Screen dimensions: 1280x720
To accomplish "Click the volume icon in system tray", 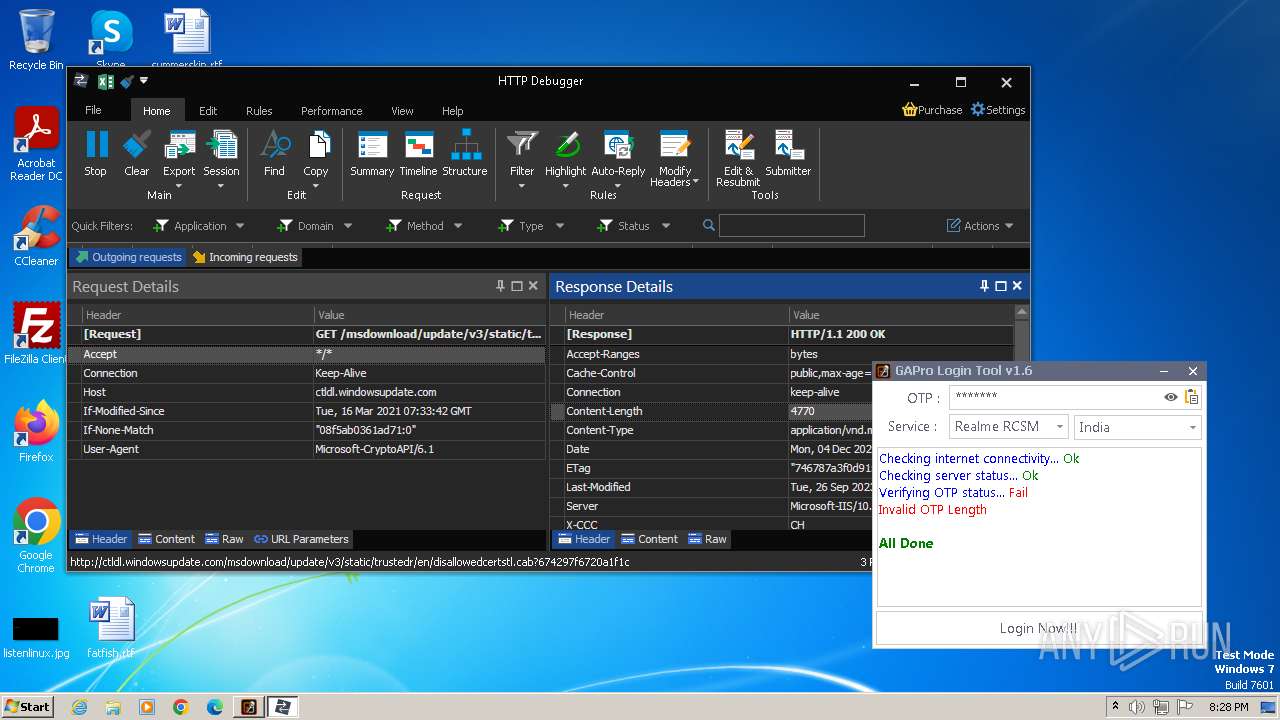I will tap(1136, 707).
